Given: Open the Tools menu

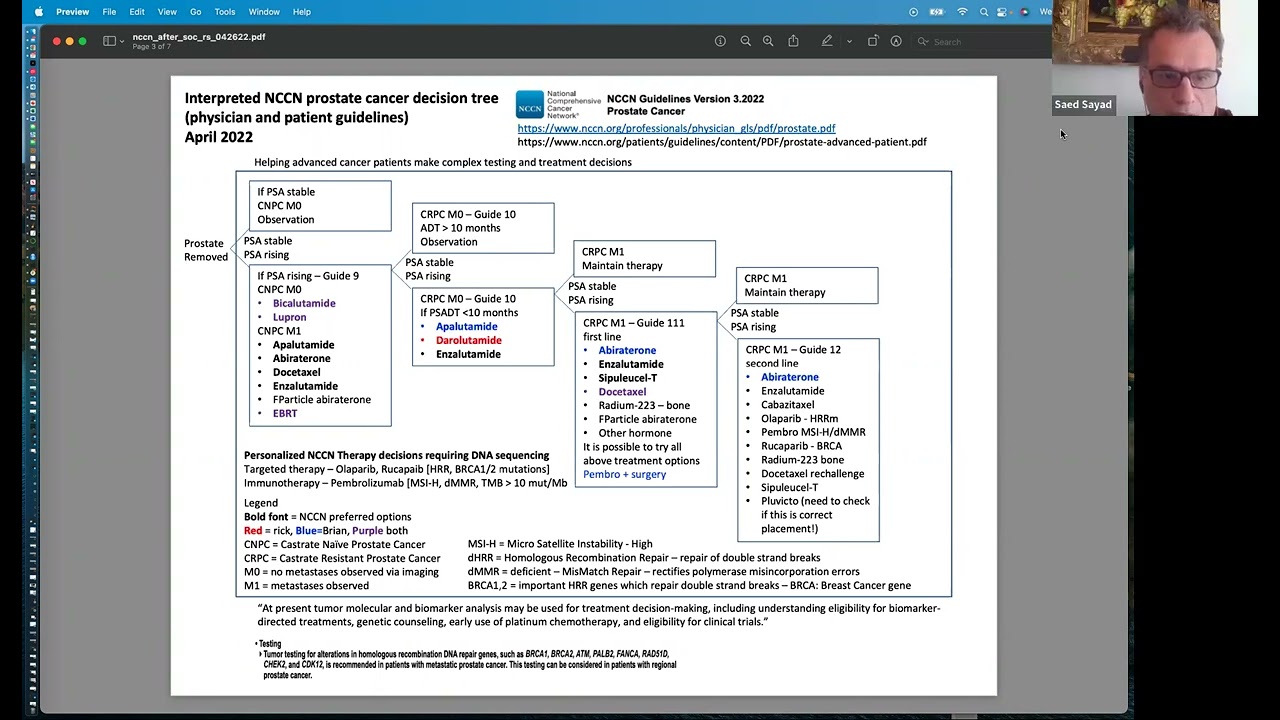Looking at the screenshot, I should click(225, 12).
